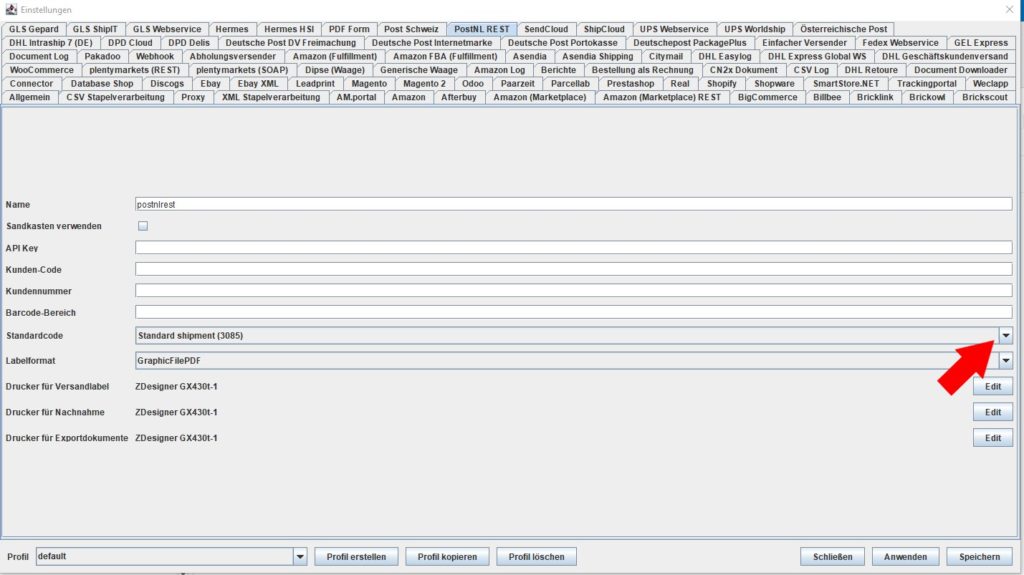Switch to the UPS Worldship tab
Image resolution: width=1024 pixels, height=575 pixels.
[754, 29]
